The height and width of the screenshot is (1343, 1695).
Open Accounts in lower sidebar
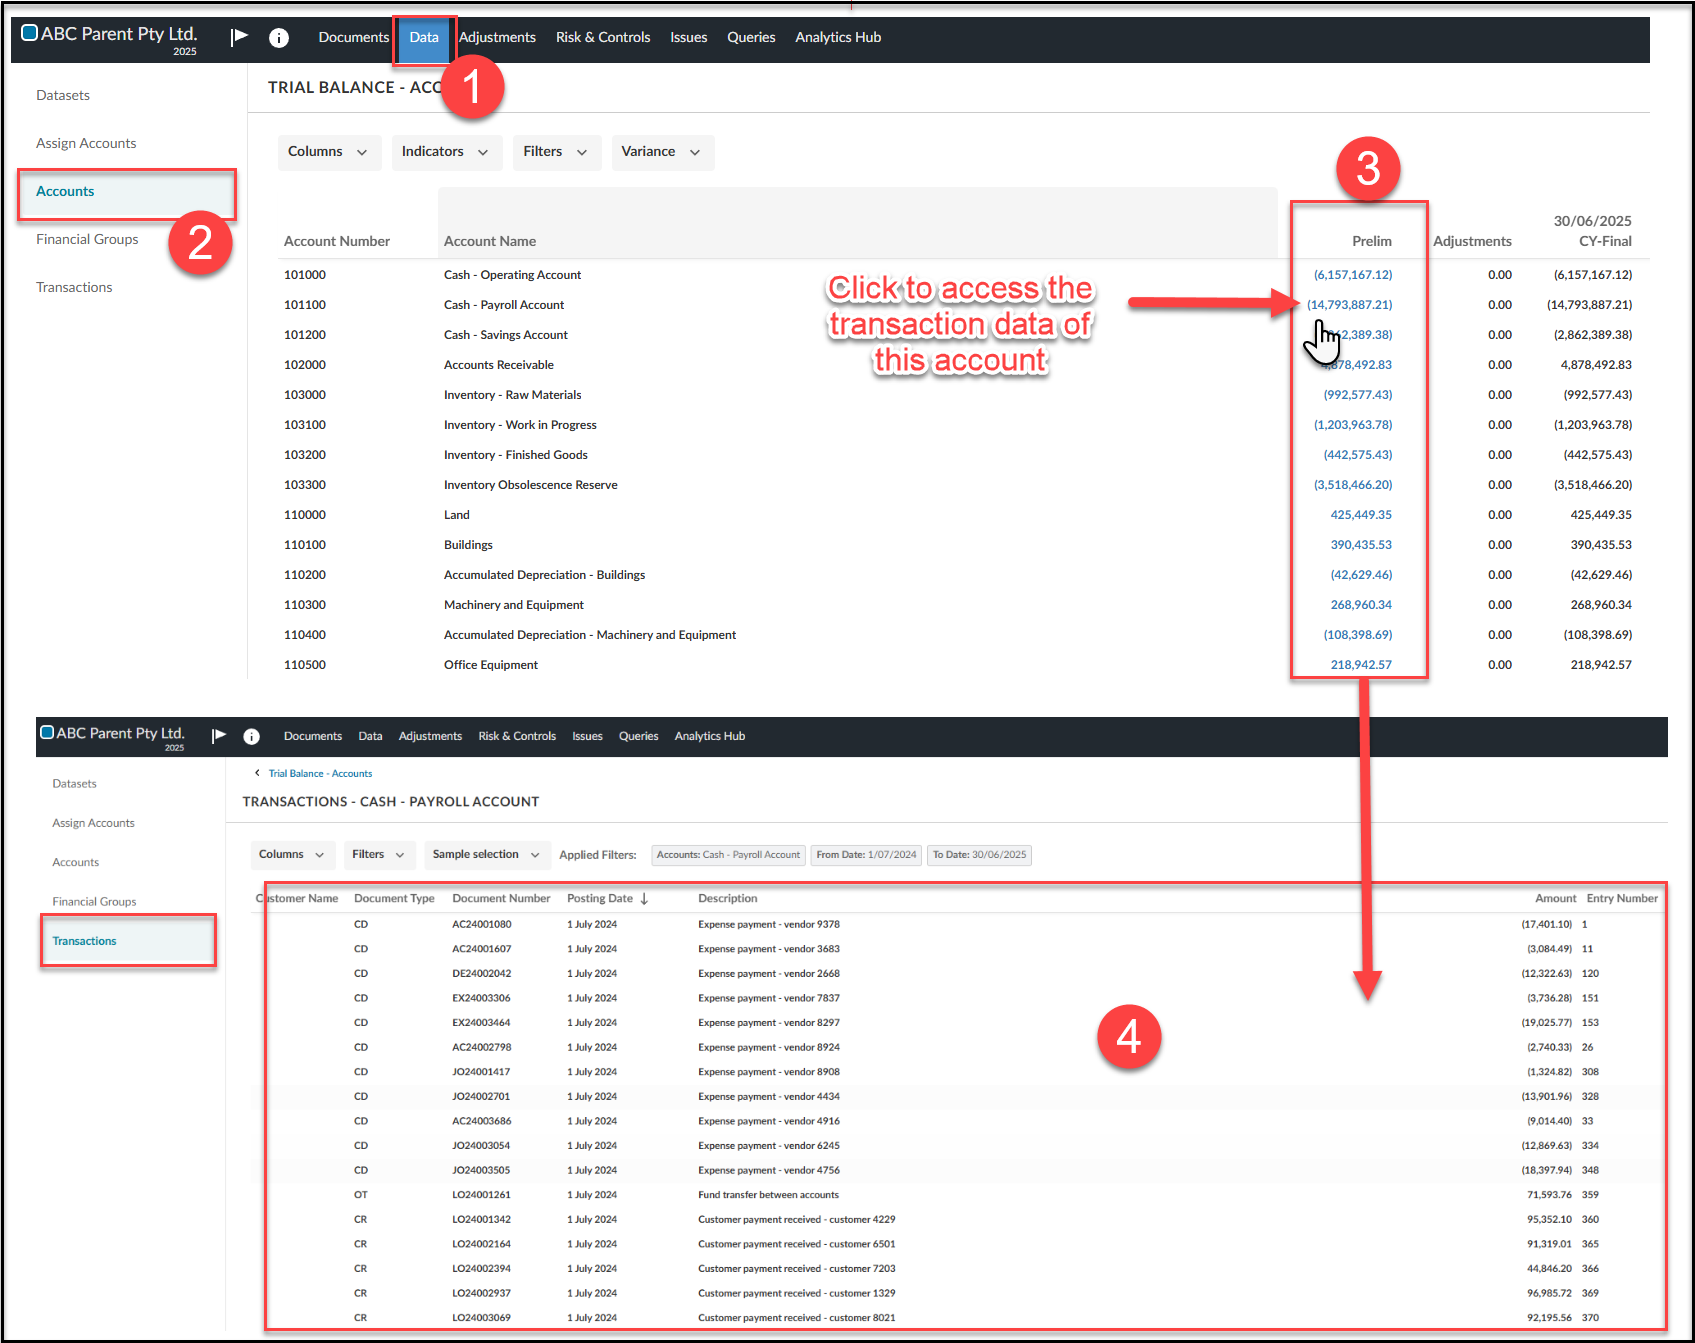[x=76, y=862]
